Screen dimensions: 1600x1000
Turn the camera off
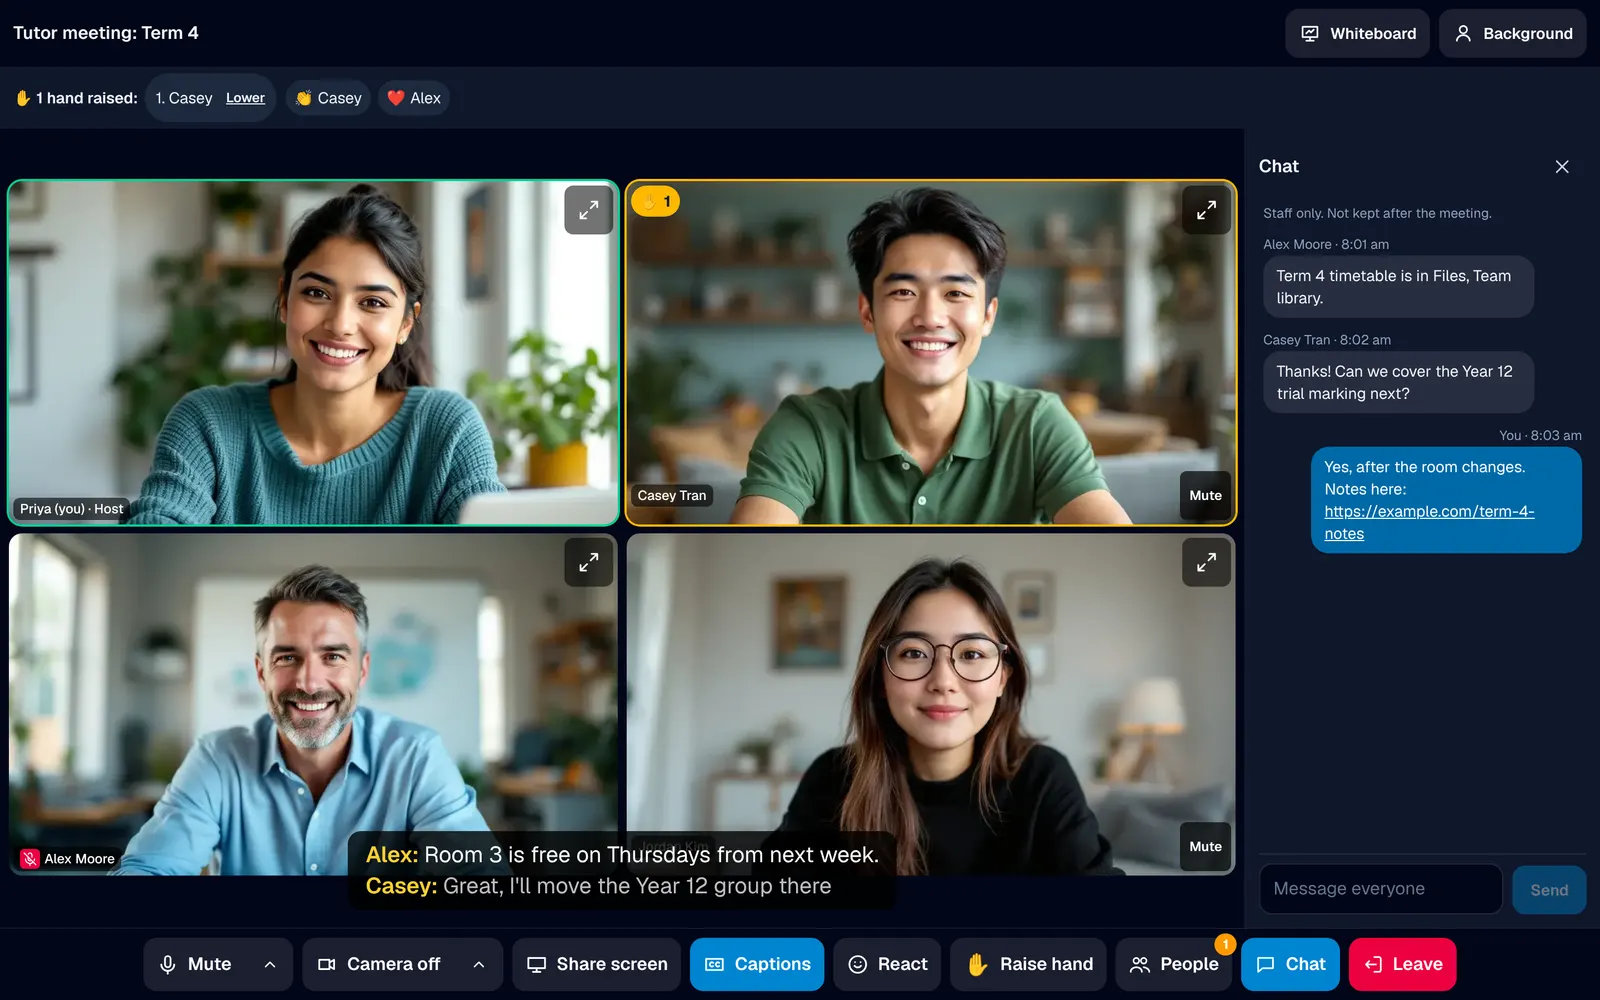[379, 964]
